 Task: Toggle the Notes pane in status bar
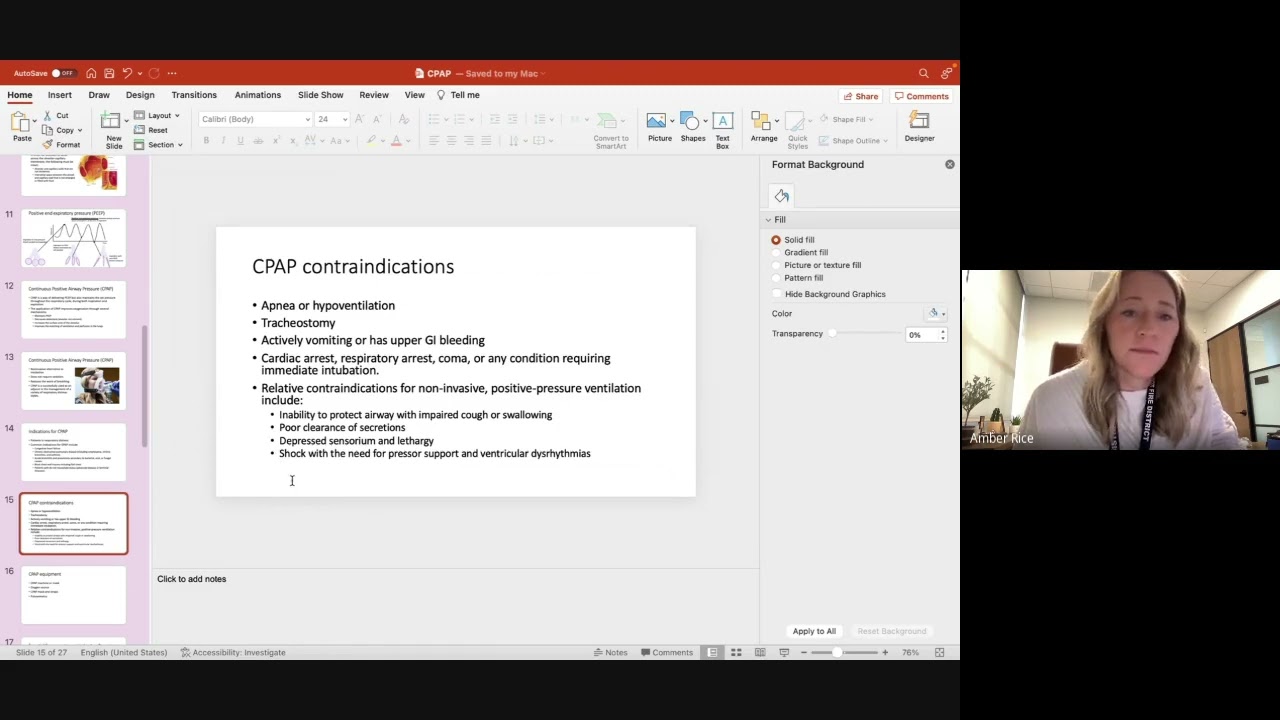[610, 652]
